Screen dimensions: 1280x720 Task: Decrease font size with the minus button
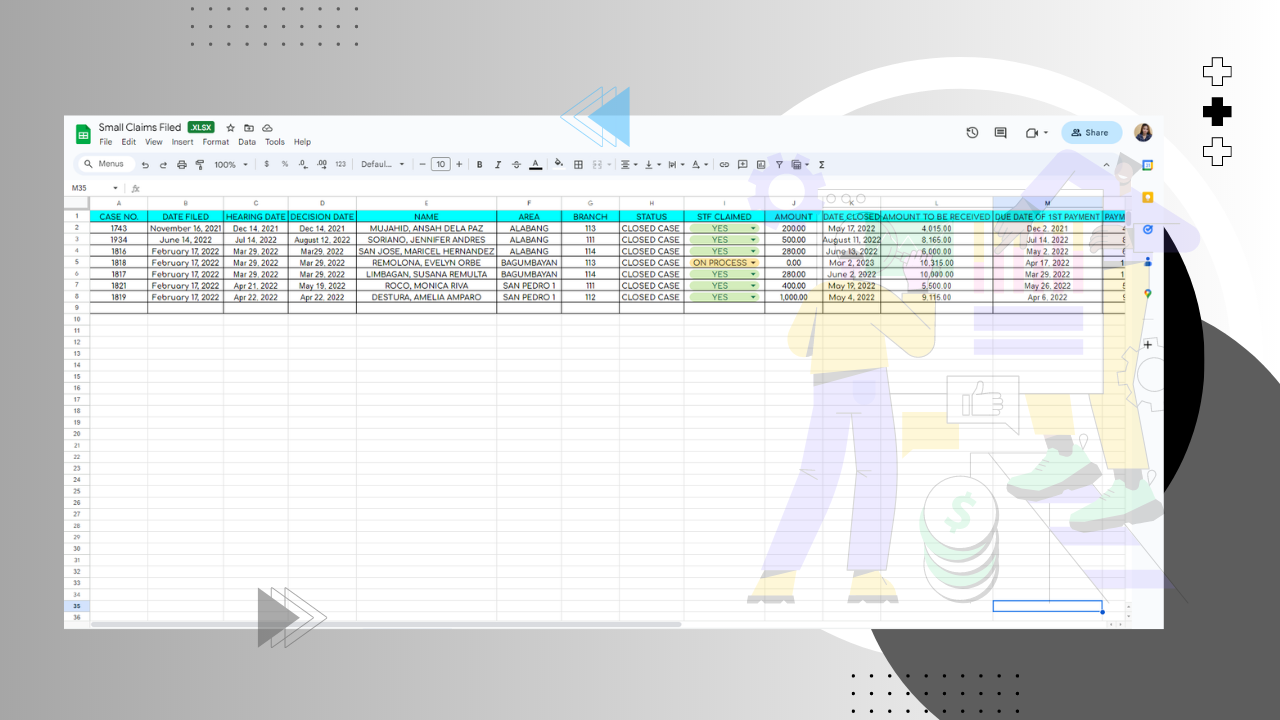pos(422,164)
